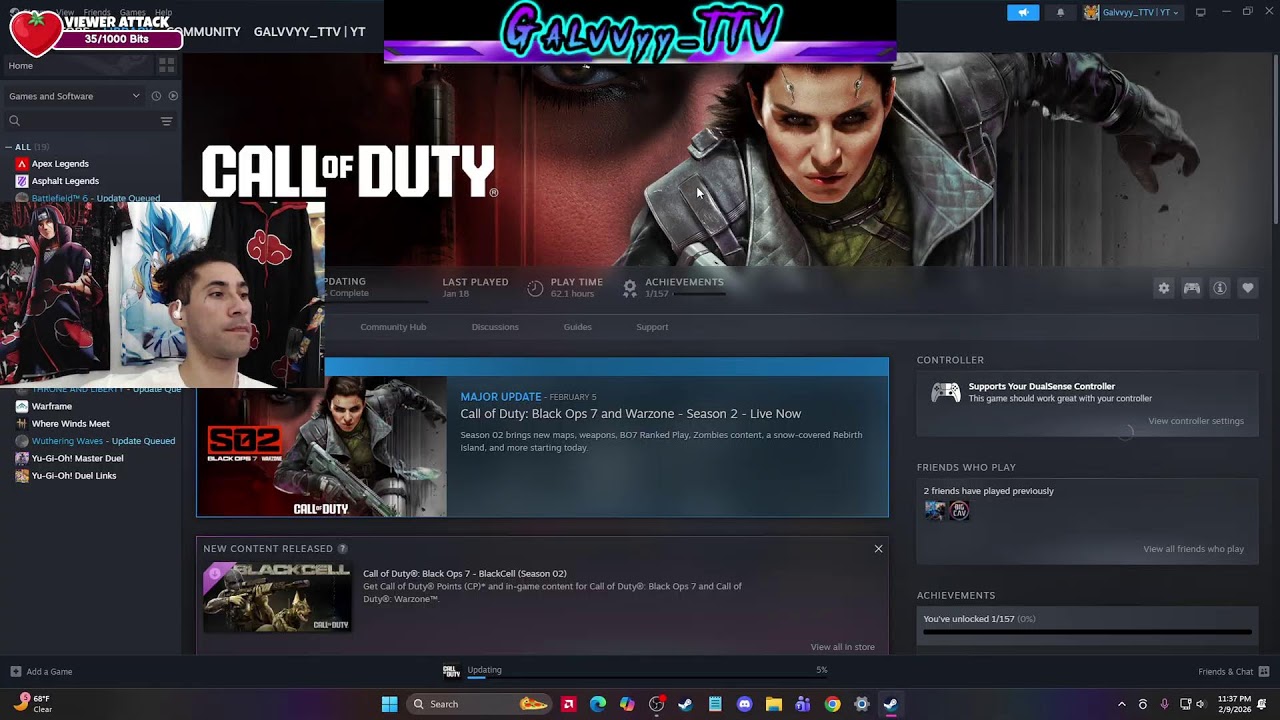Open the Achievements star icon stat

click(x=630, y=288)
